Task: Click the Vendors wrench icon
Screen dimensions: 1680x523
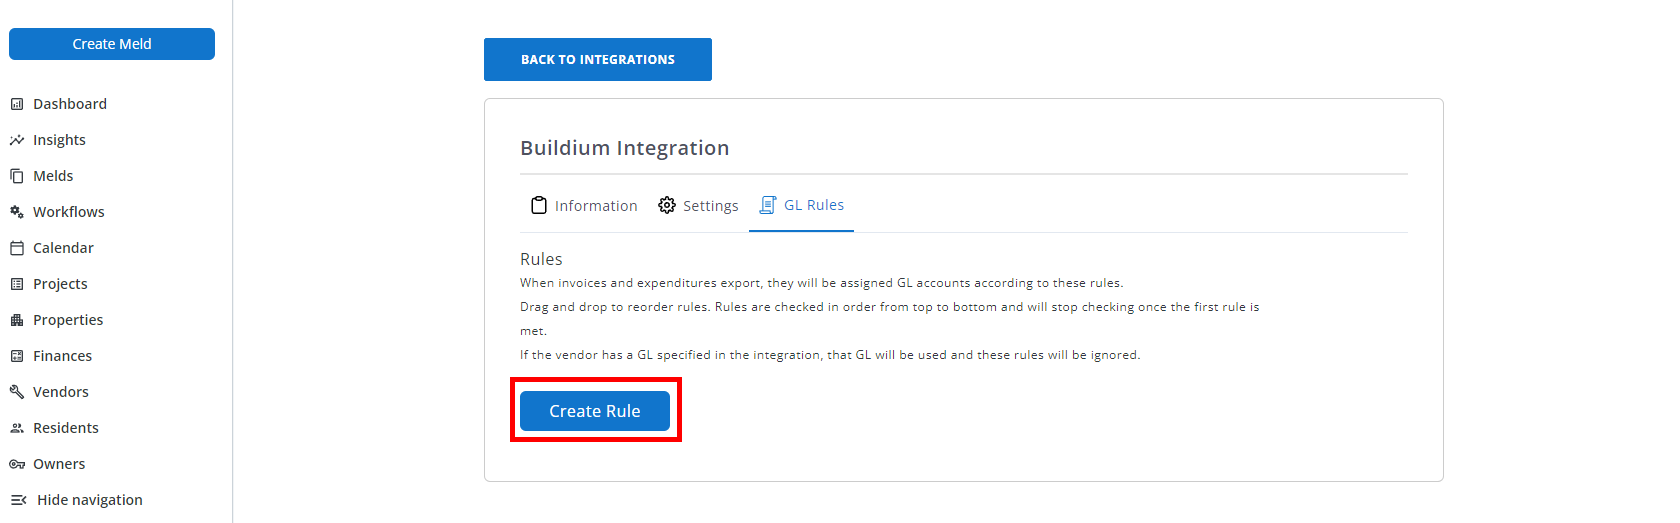Action: tap(17, 392)
